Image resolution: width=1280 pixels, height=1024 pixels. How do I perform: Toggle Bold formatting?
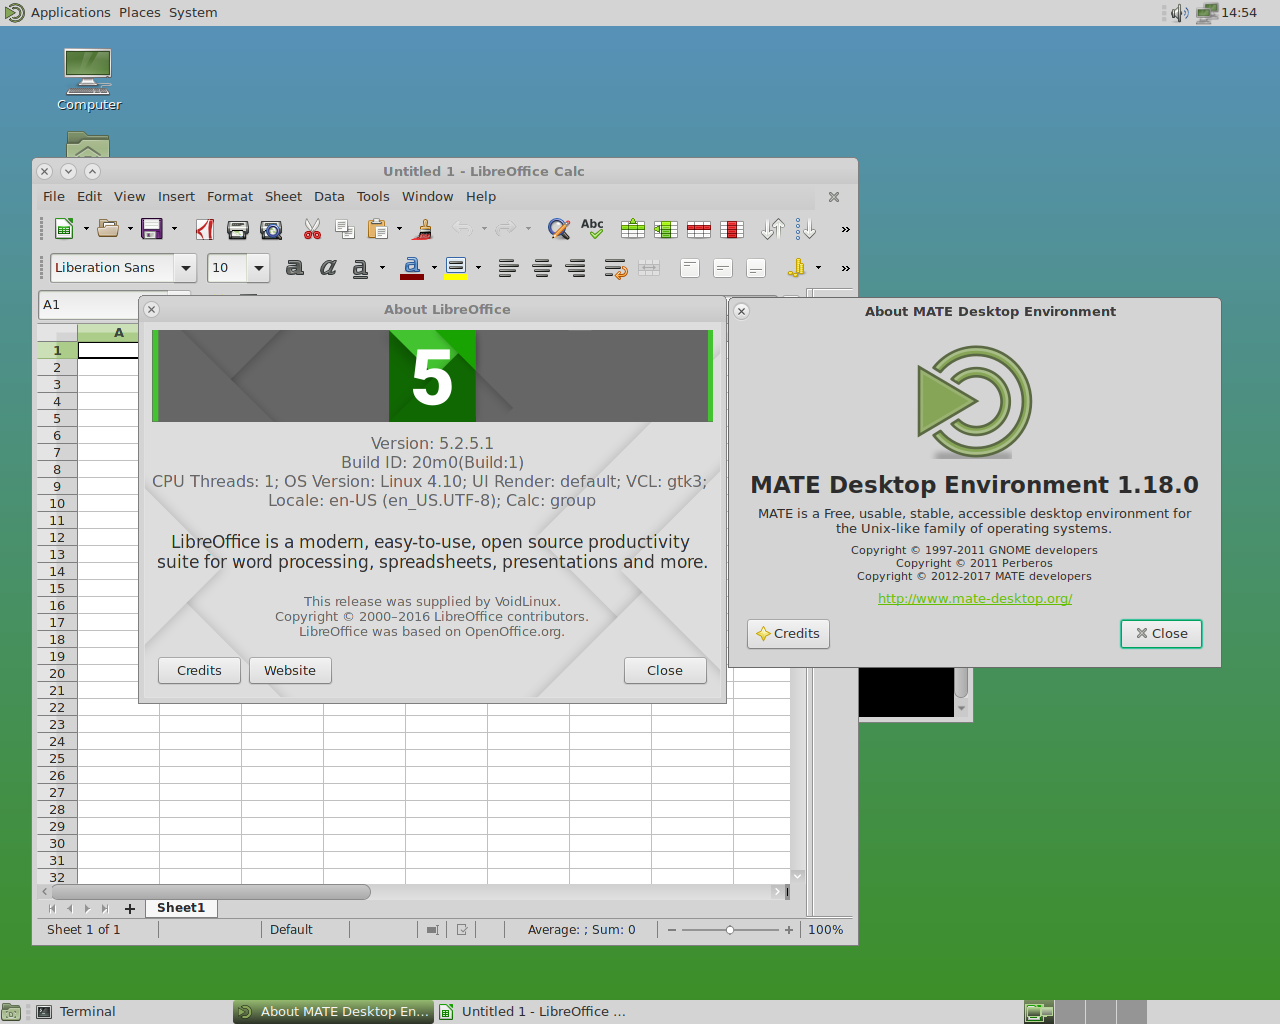(x=294, y=267)
